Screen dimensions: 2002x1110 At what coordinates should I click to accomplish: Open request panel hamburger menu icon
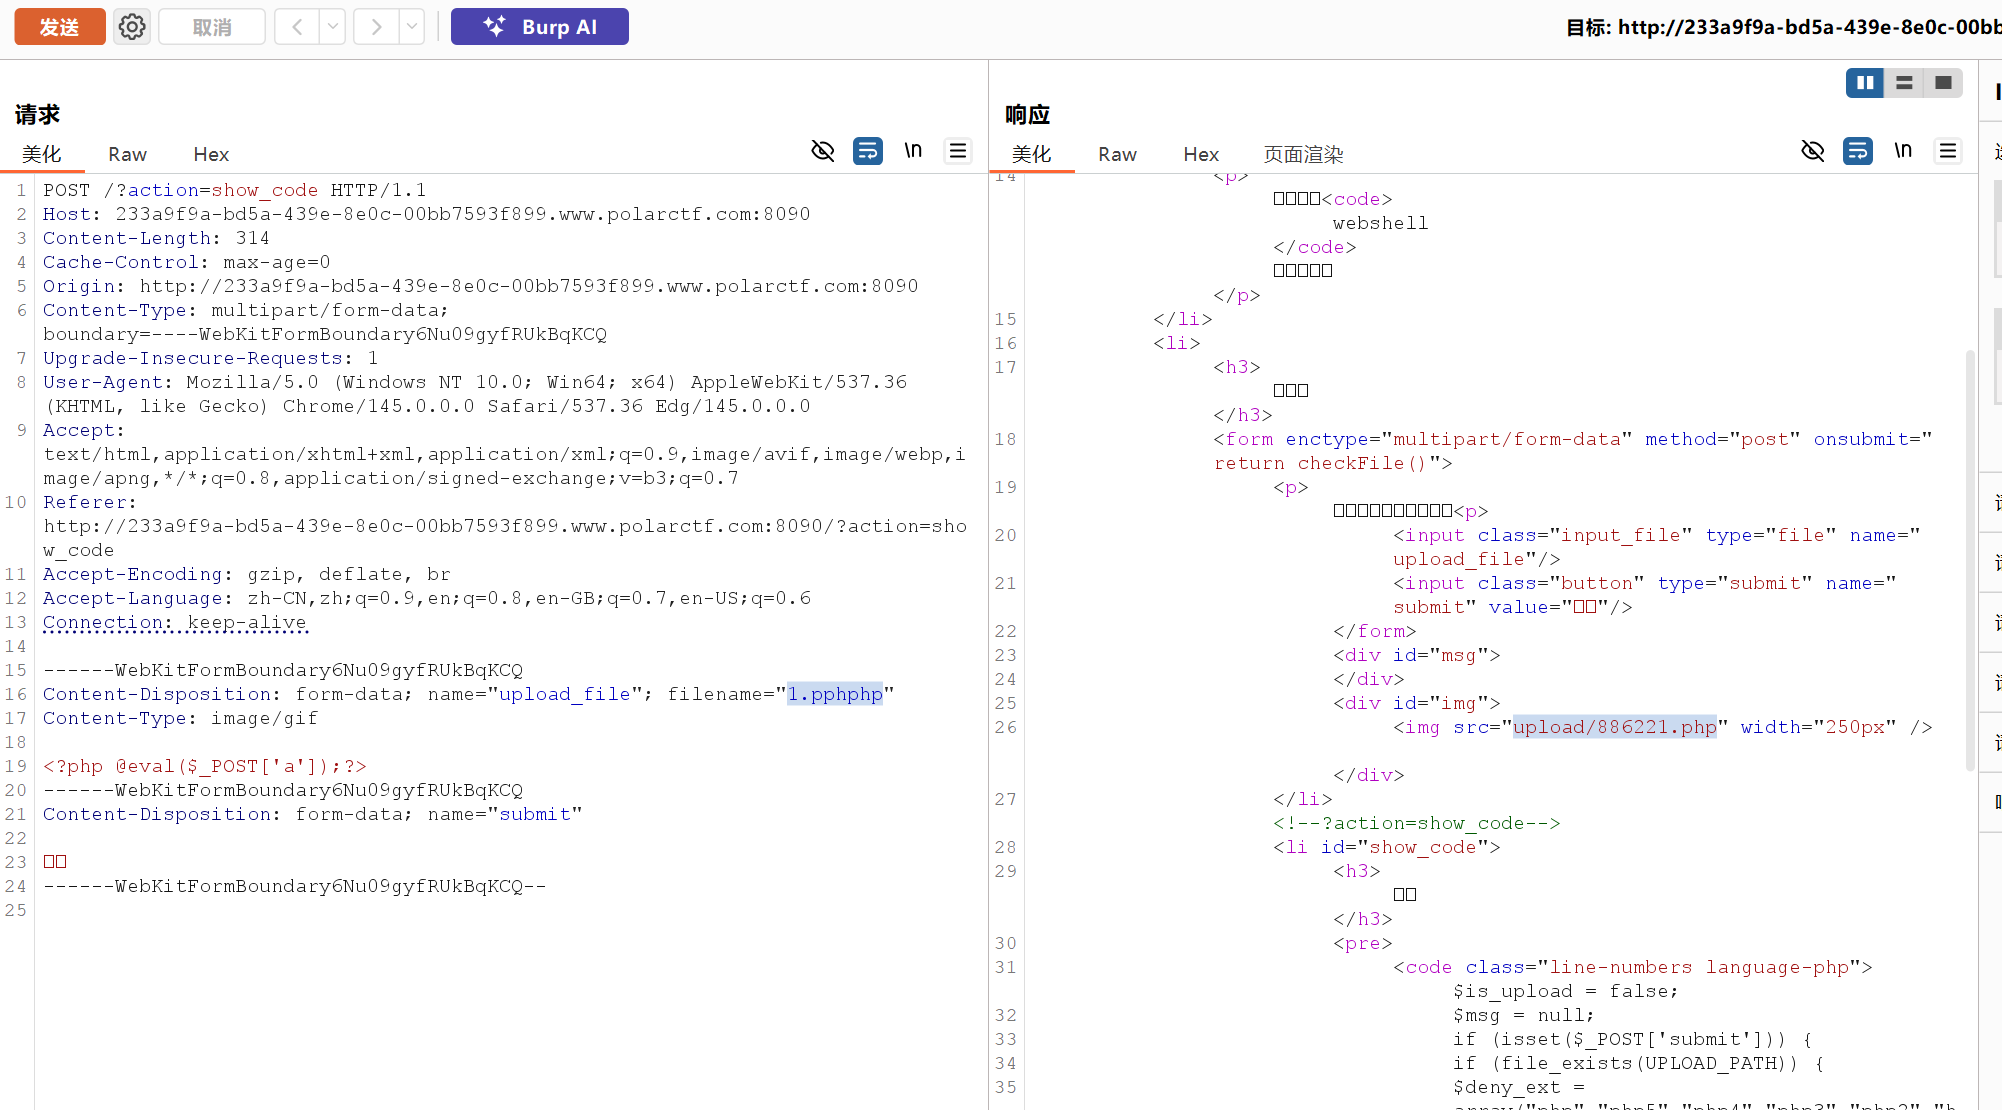(958, 151)
